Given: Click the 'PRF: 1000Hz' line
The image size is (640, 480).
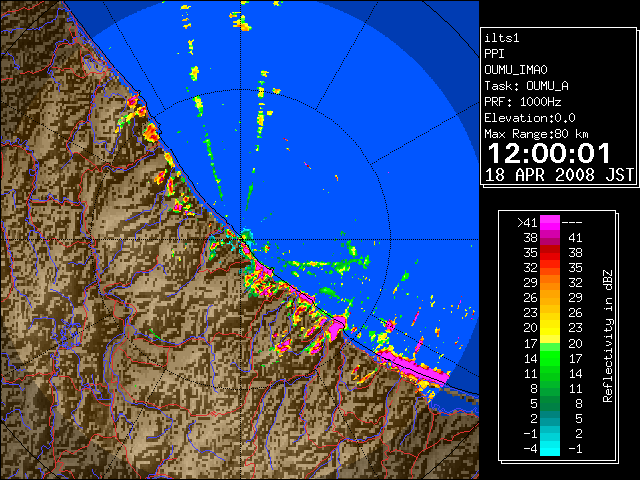Looking at the screenshot, I should [x=523, y=102].
